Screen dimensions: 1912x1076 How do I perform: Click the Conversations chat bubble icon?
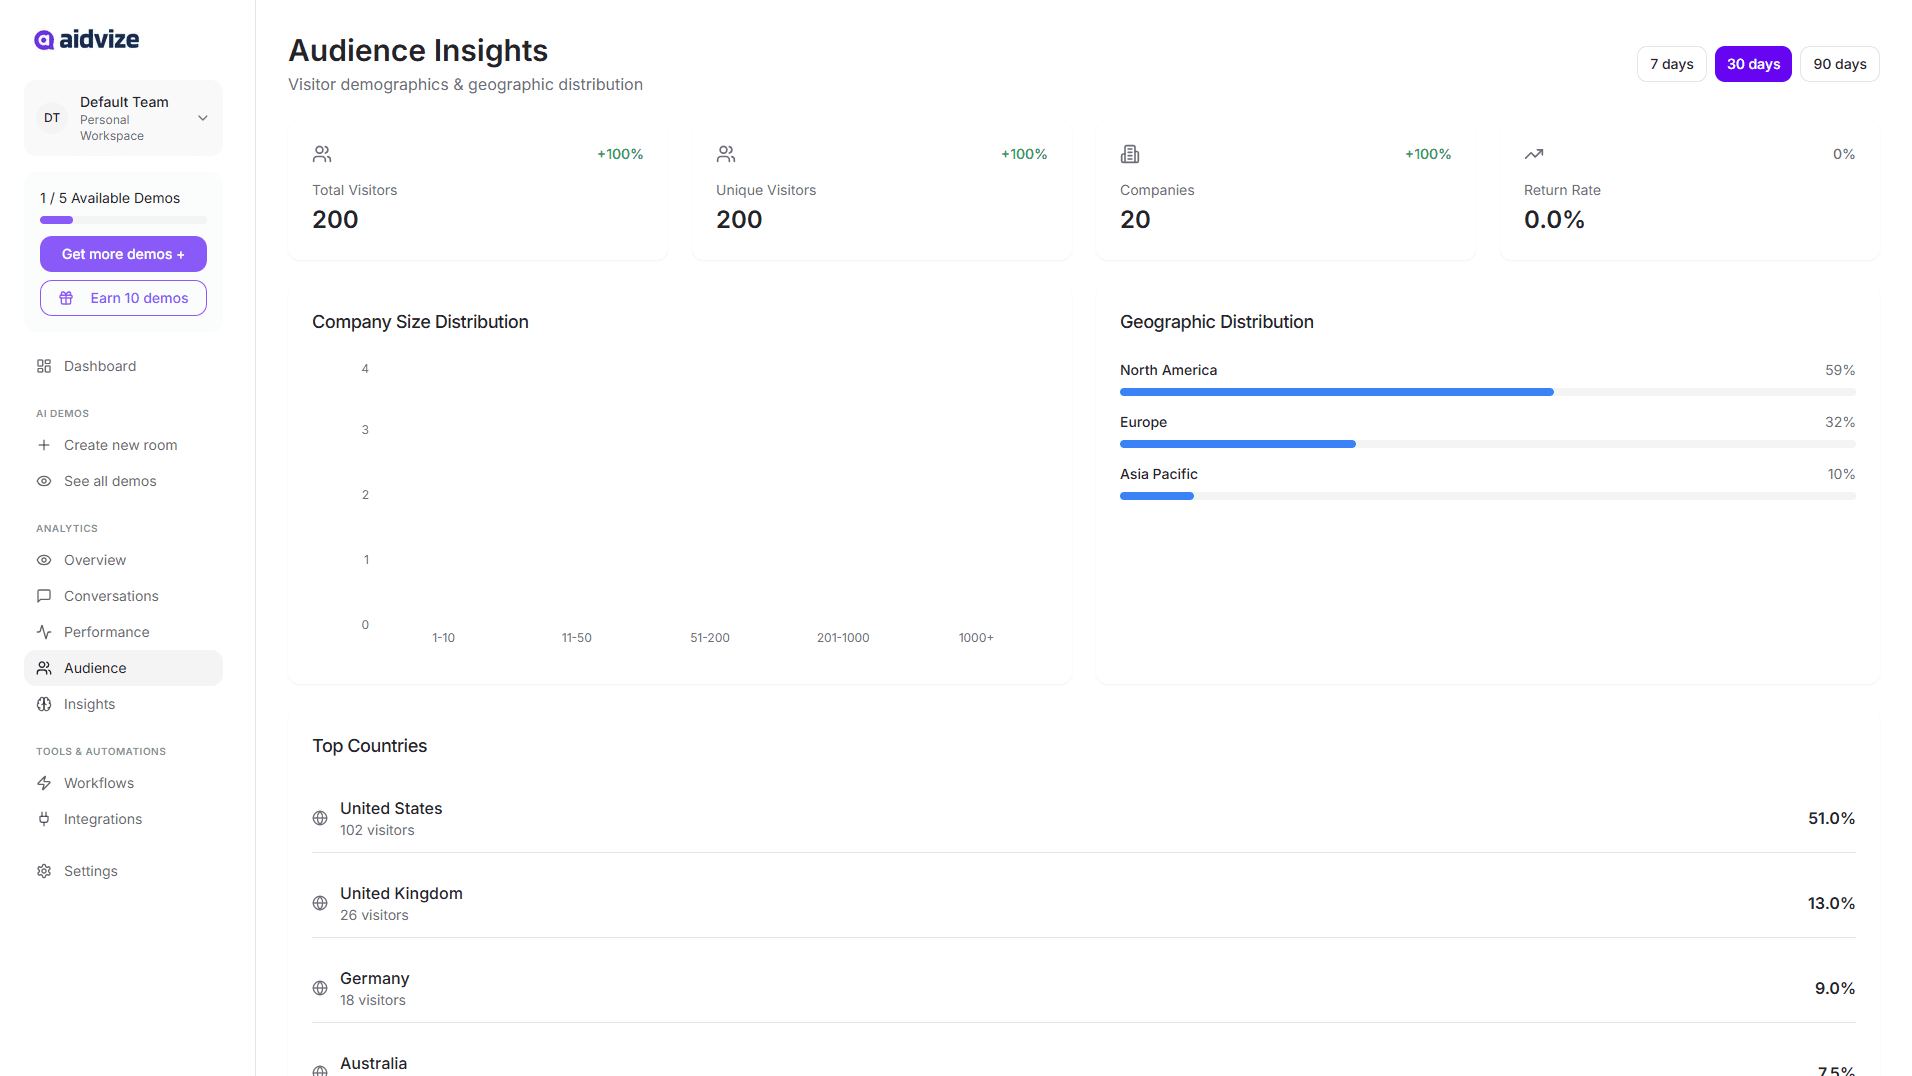(x=44, y=596)
